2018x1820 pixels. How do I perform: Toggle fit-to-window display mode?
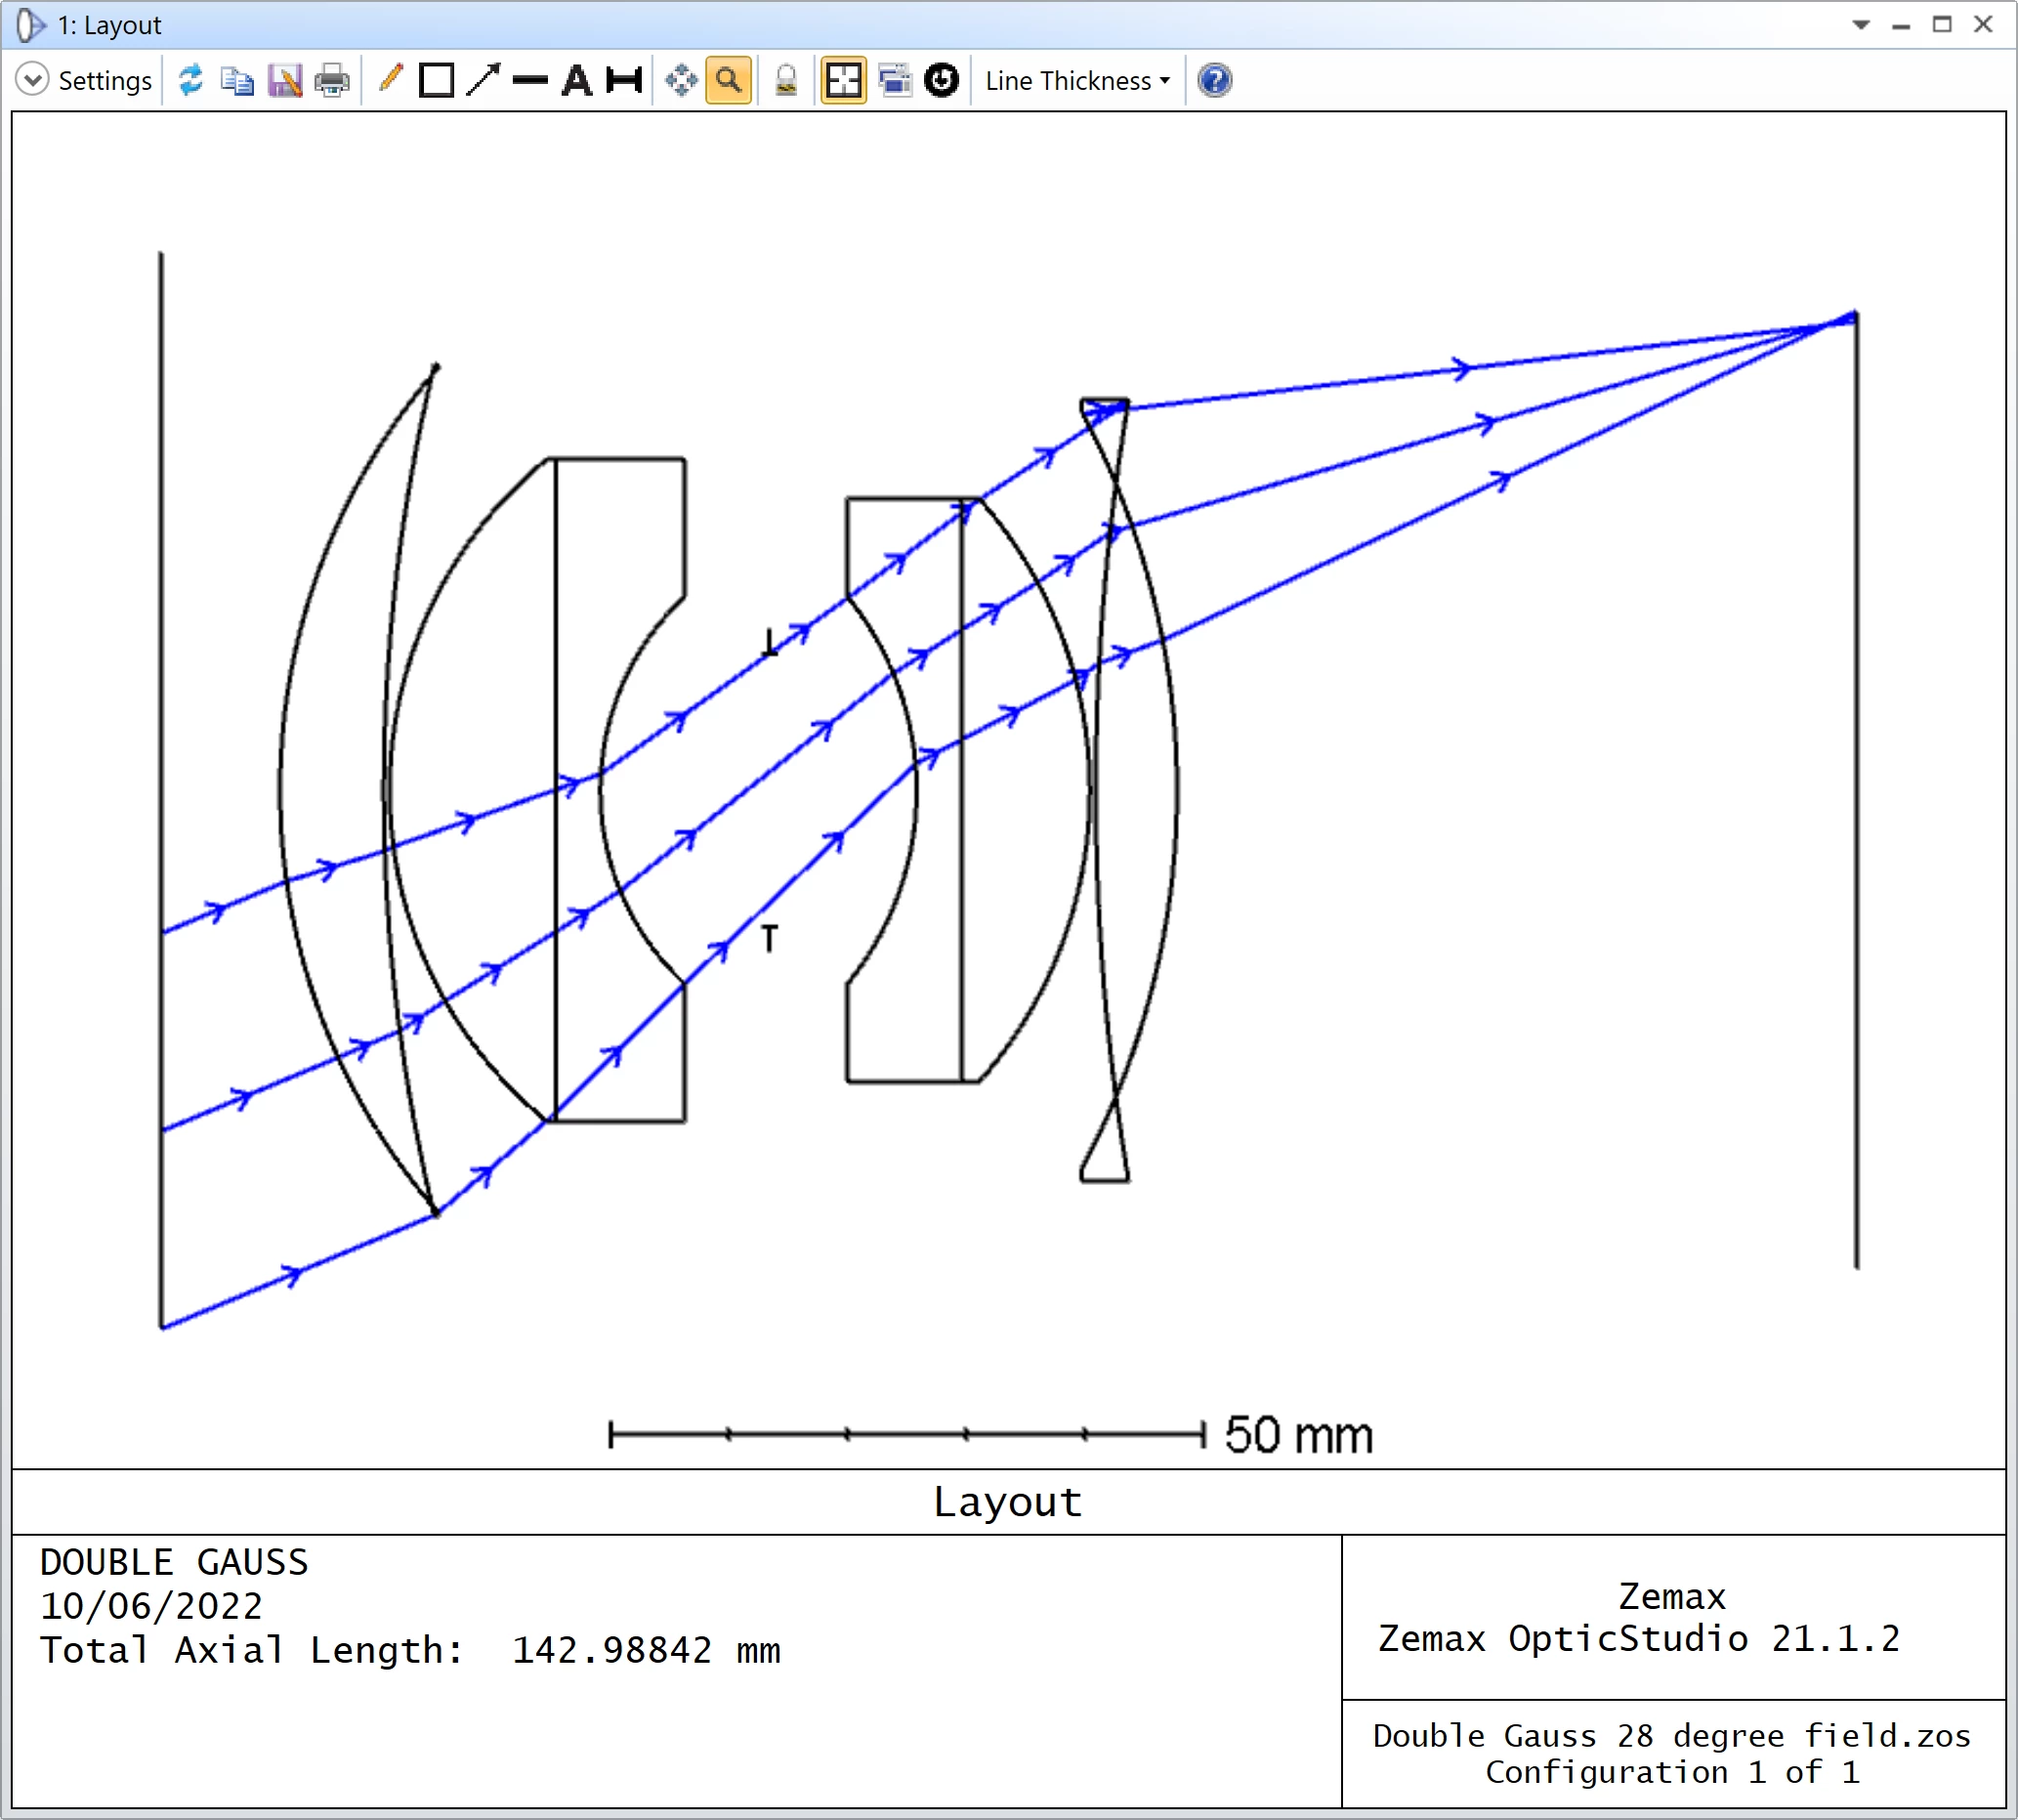pyautogui.click(x=843, y=80)
